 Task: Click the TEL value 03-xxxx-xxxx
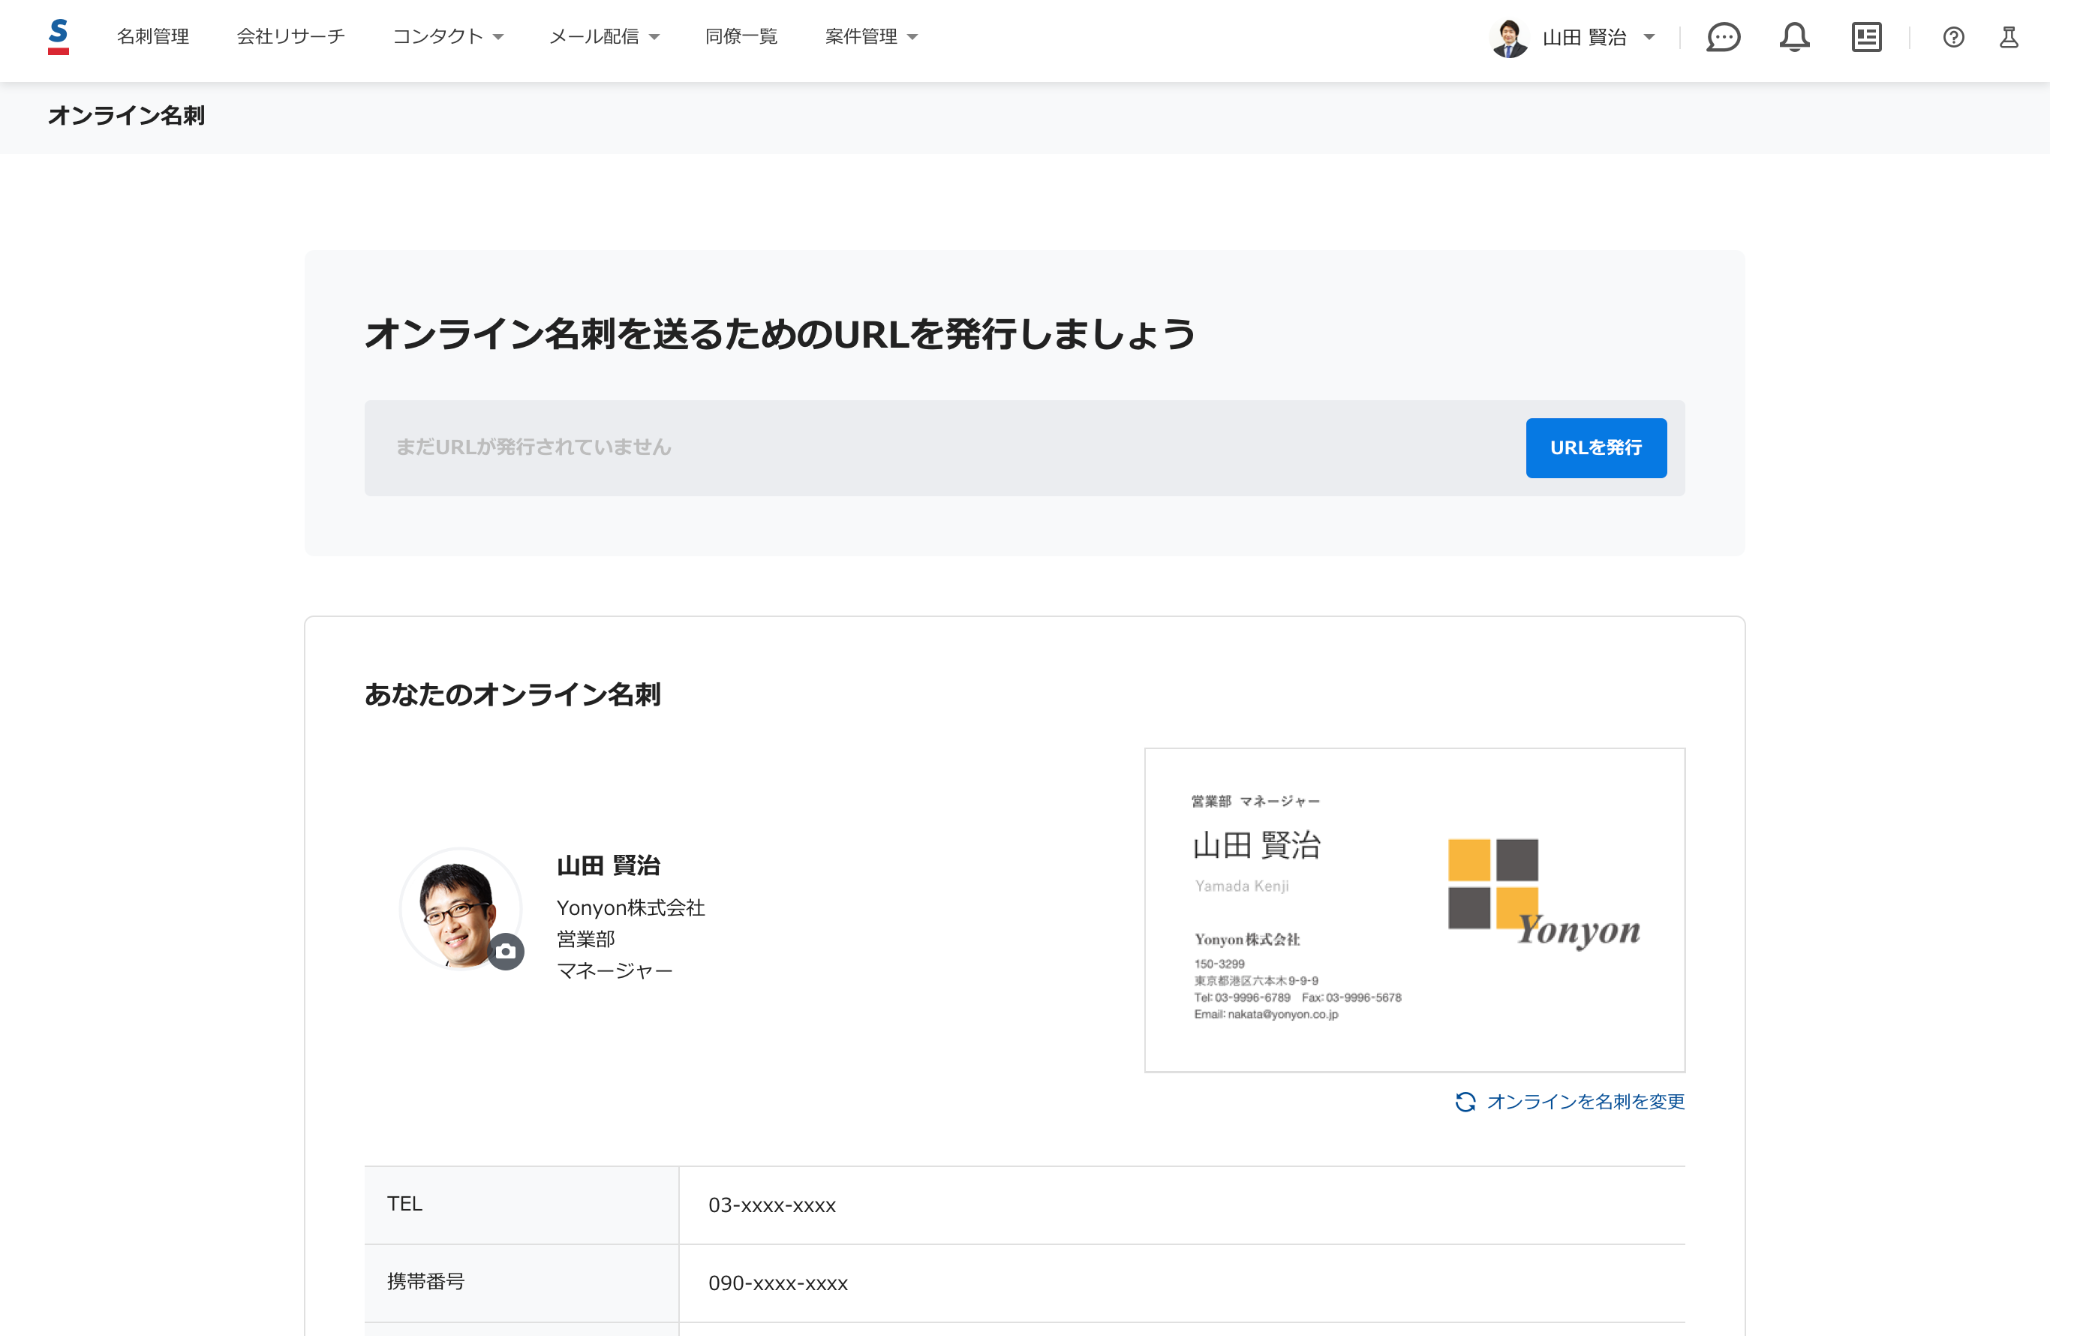tap(772, 1205)
